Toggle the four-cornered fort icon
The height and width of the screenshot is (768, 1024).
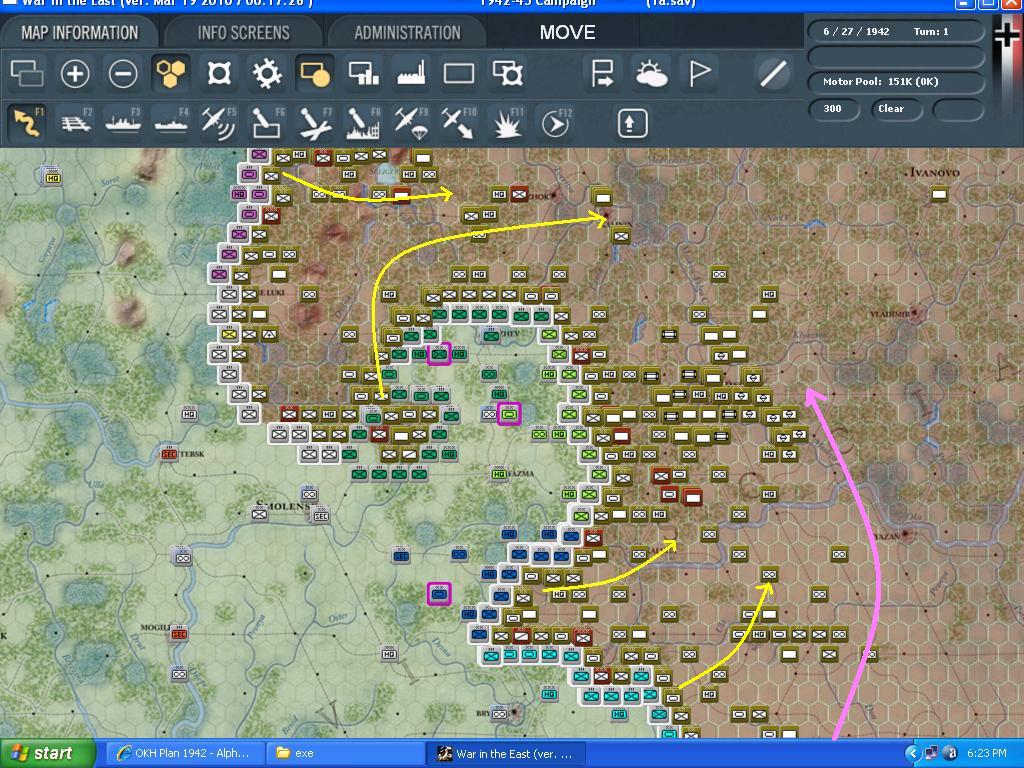(219, 73)
